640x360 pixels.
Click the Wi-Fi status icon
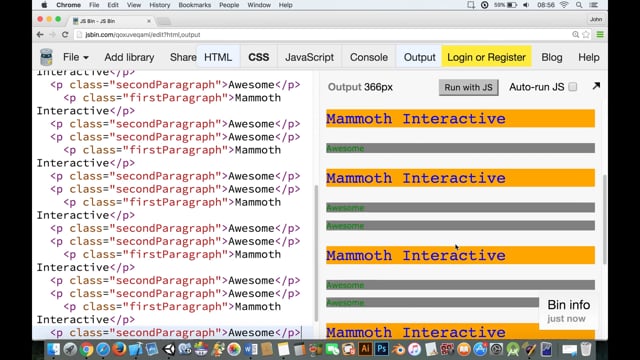(564, 5)
